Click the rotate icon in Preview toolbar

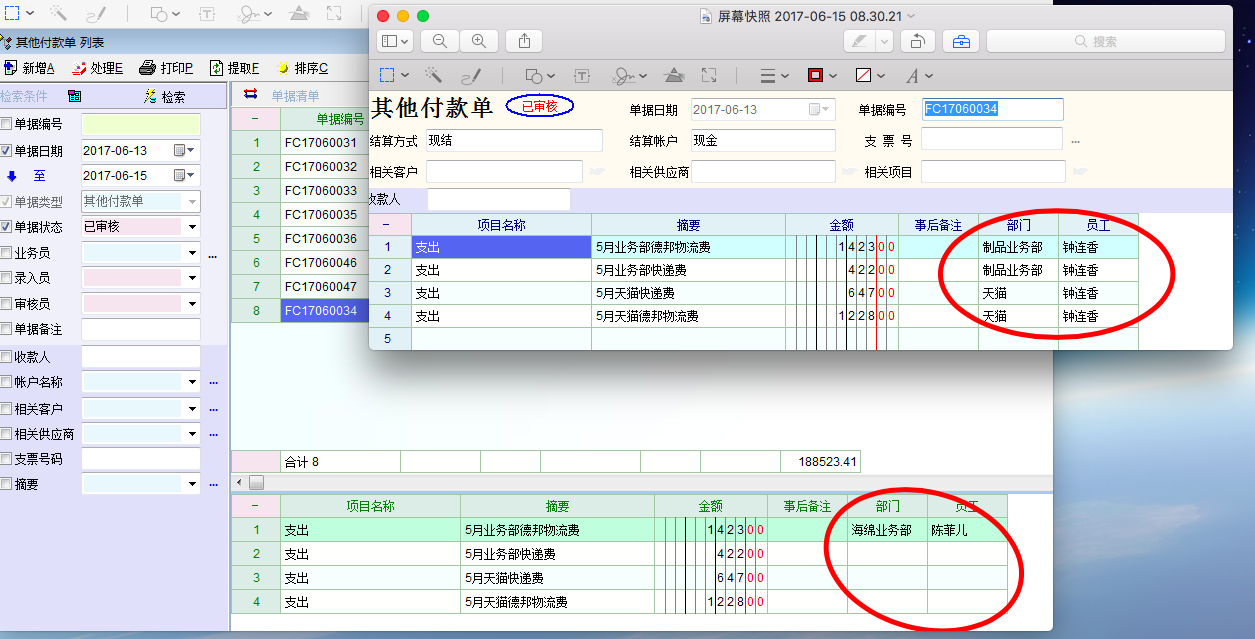click(x=917, y=41)
